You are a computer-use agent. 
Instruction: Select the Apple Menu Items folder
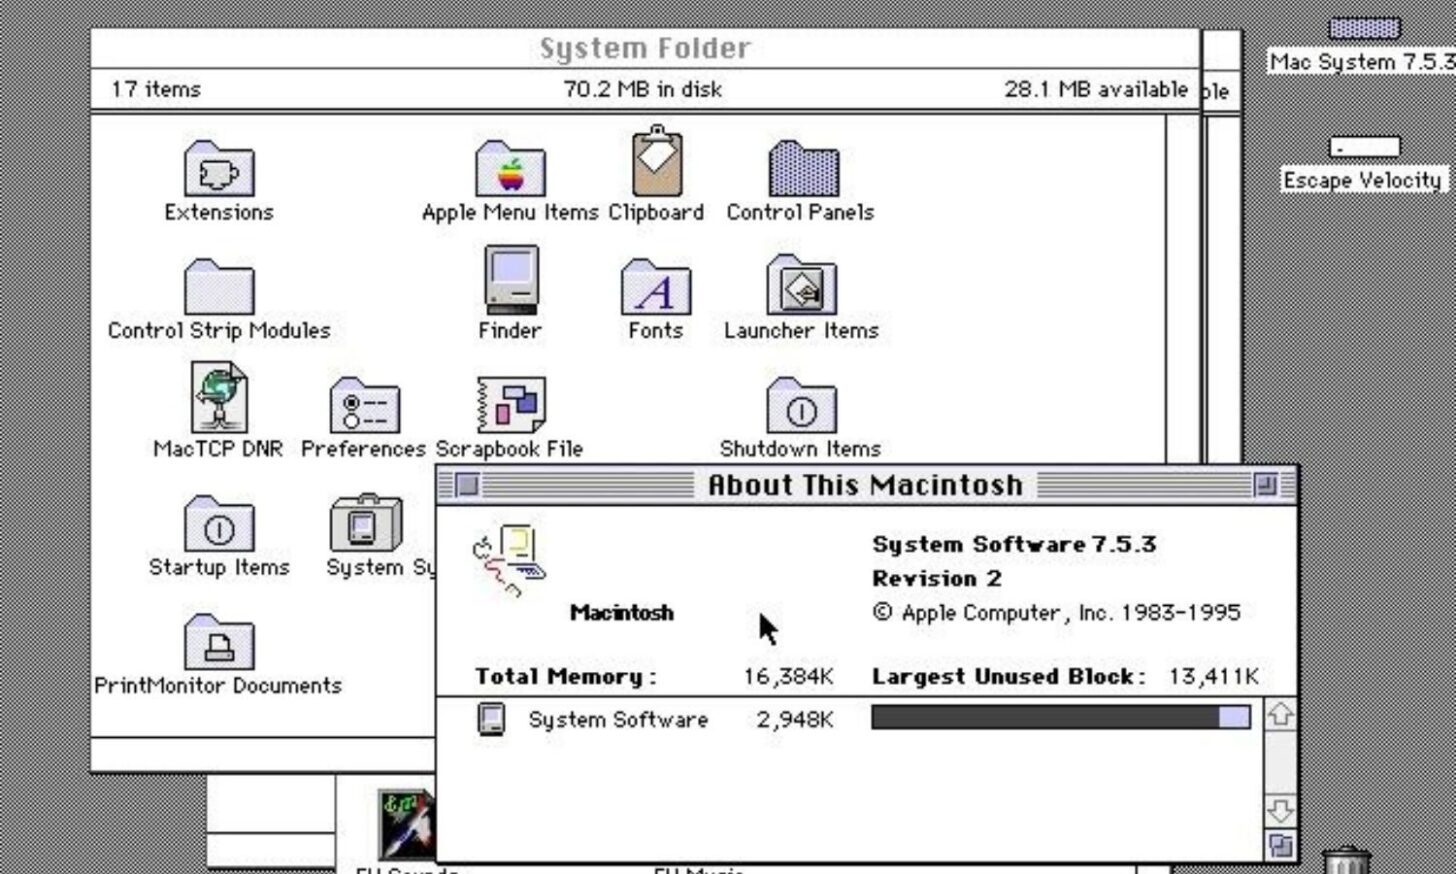(x=510, y=169)
